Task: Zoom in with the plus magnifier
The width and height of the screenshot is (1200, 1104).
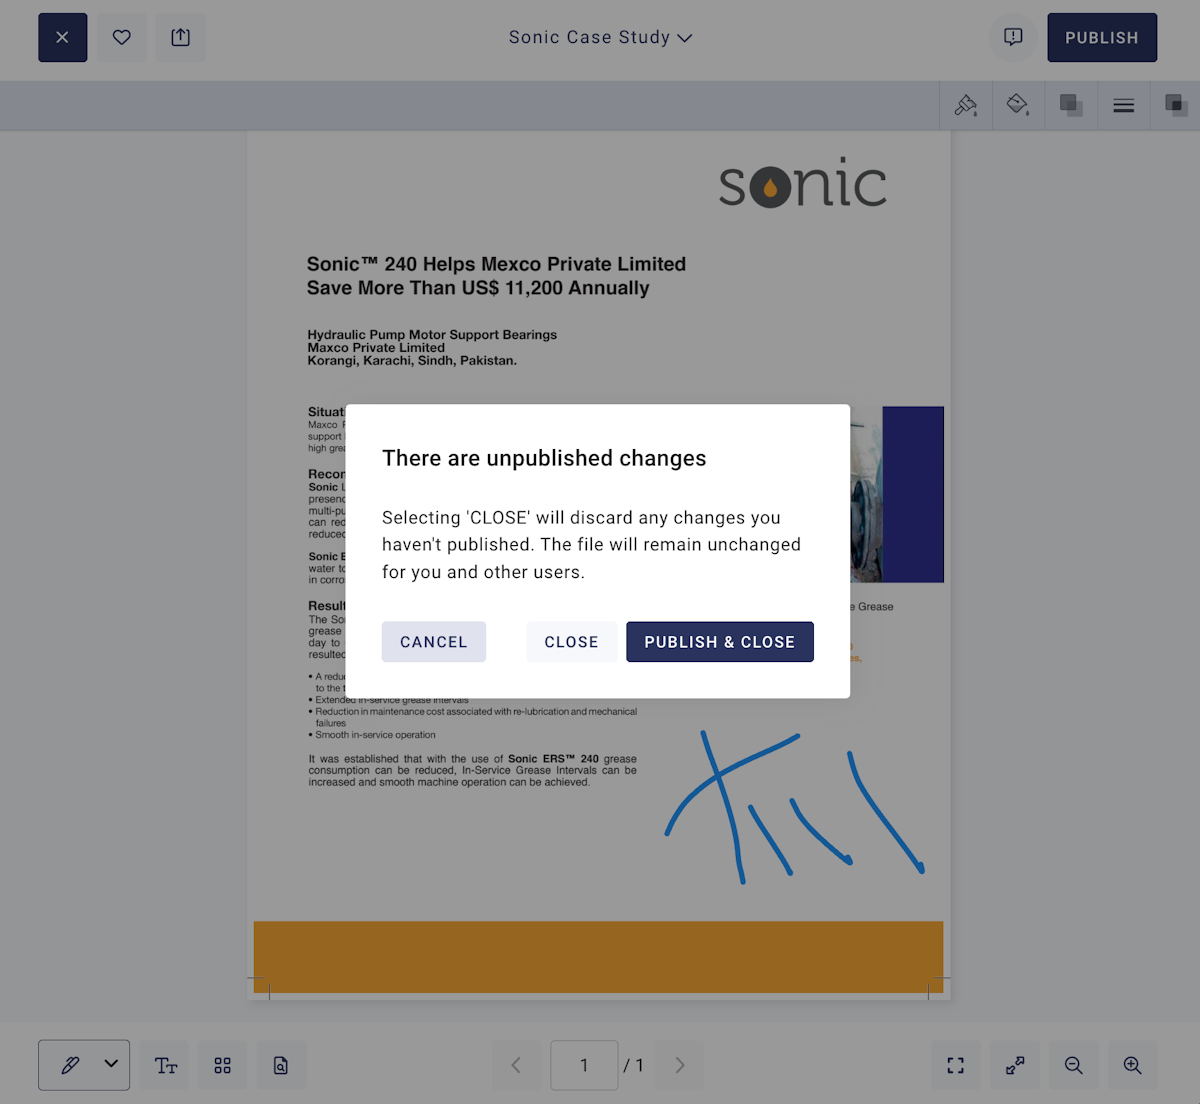Action: pos(1132,1066)
